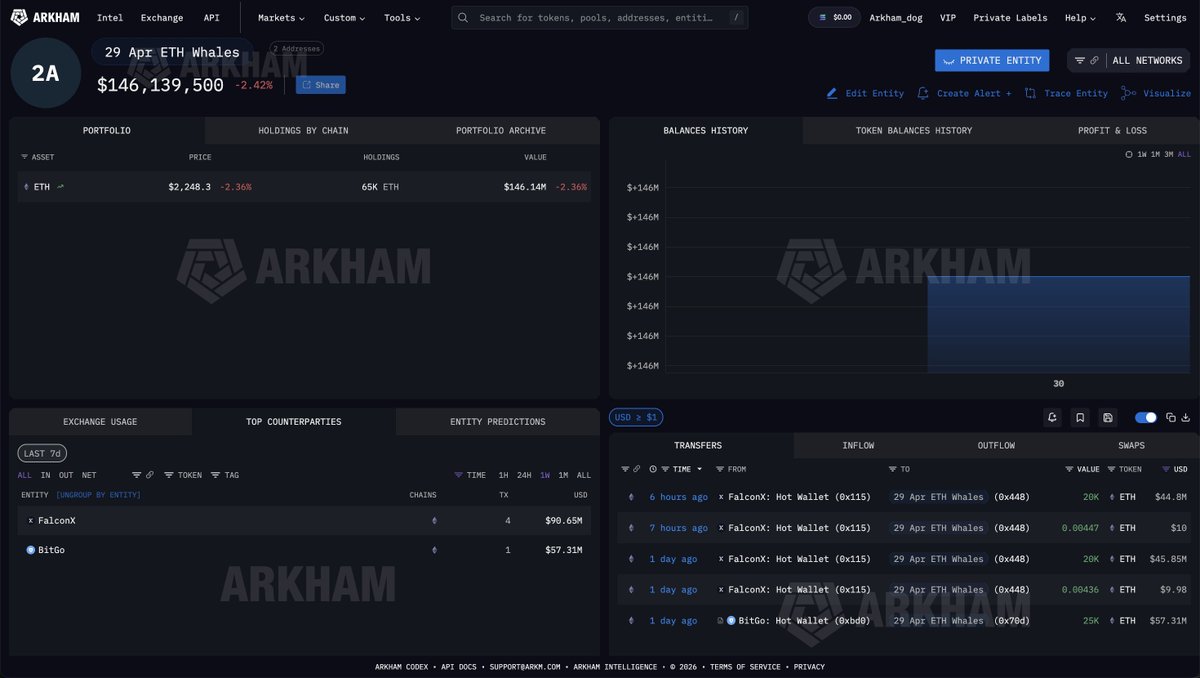Select the 3M range in Balances History
1200x678 pixels.
pos(1168,154)
